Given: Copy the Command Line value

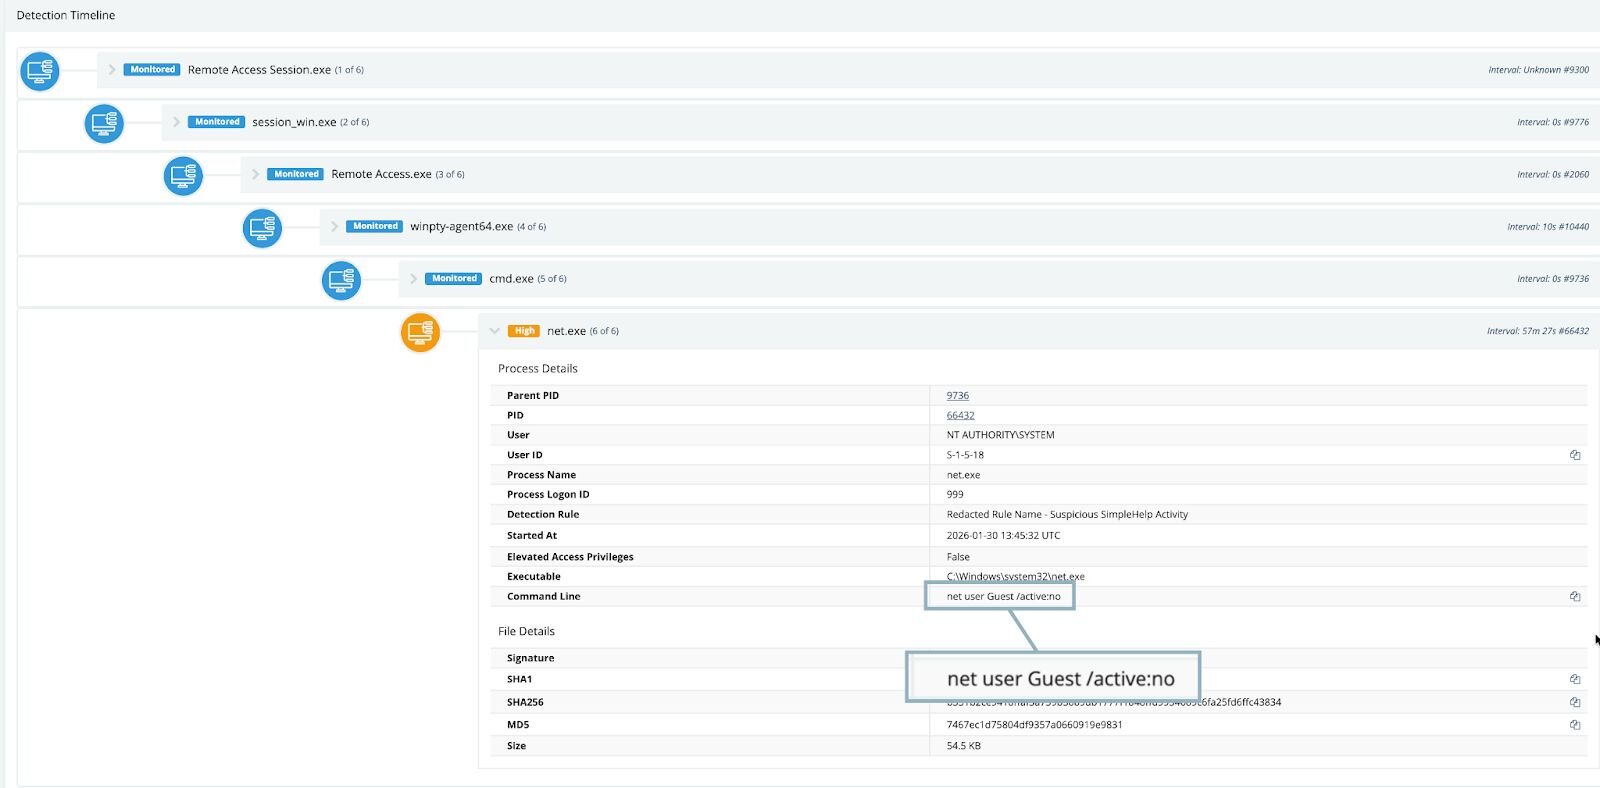Looking at the screenshot, I should 1575,597.
